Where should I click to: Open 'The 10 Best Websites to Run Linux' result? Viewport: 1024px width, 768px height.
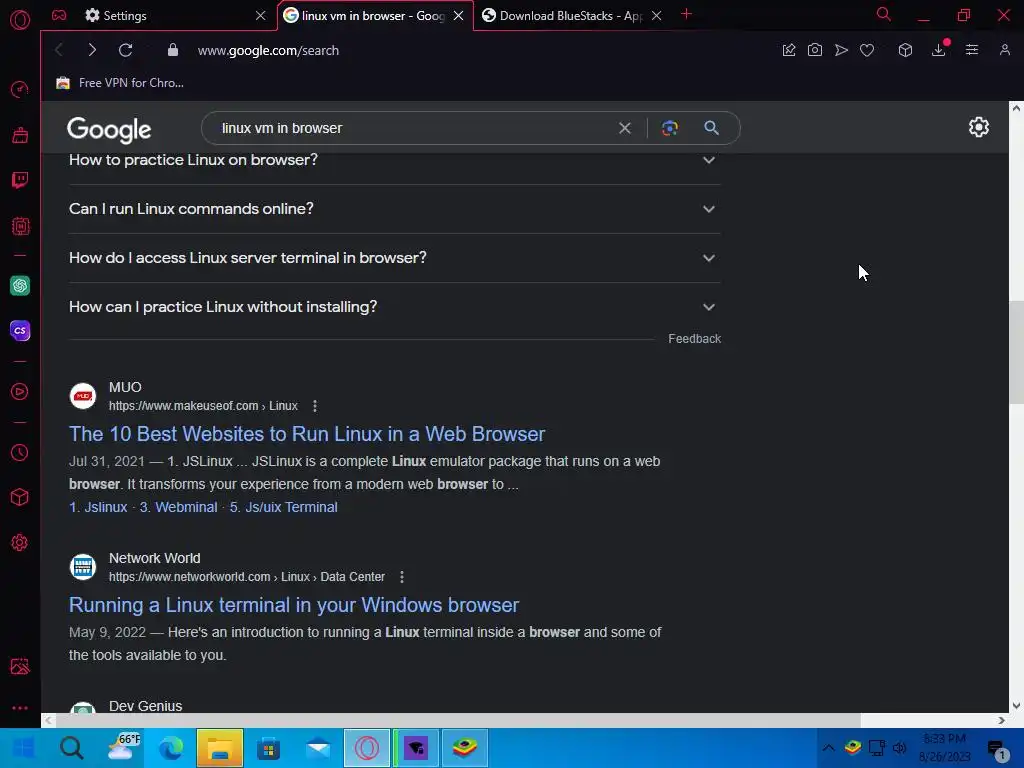coord(307,434)
